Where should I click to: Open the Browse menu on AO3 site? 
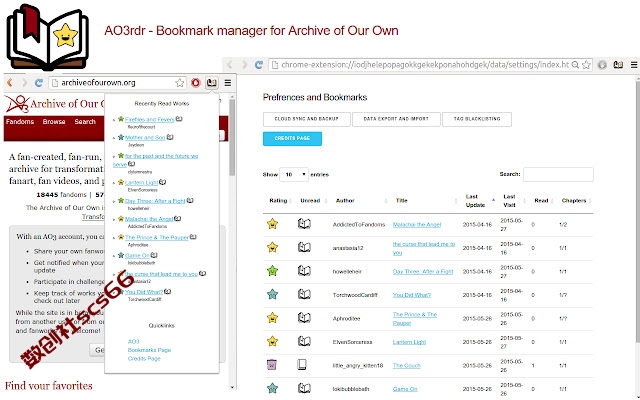pos(54,122)
